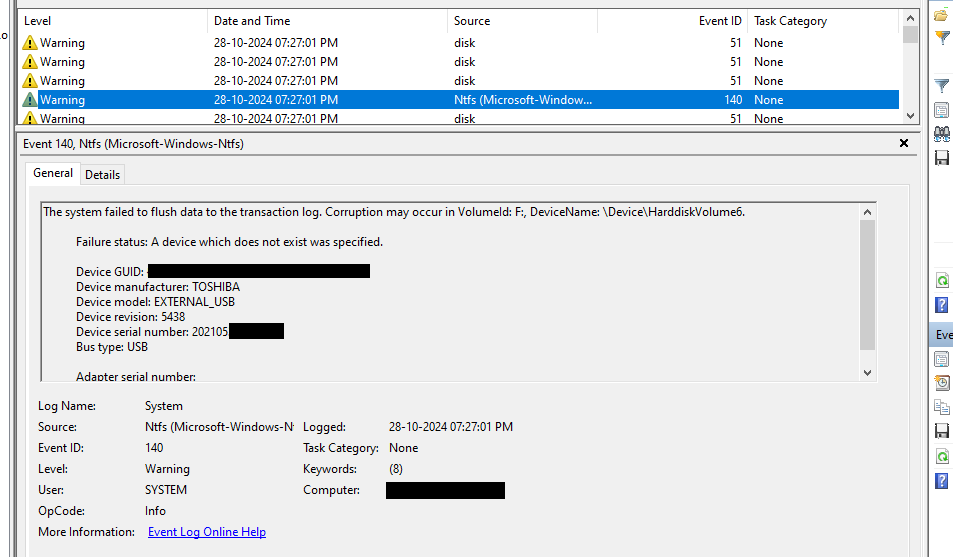Click warning icon of the Ntfs event row
Screen dimensions: 953x557
pyautogui.click(x=29, y=100)
